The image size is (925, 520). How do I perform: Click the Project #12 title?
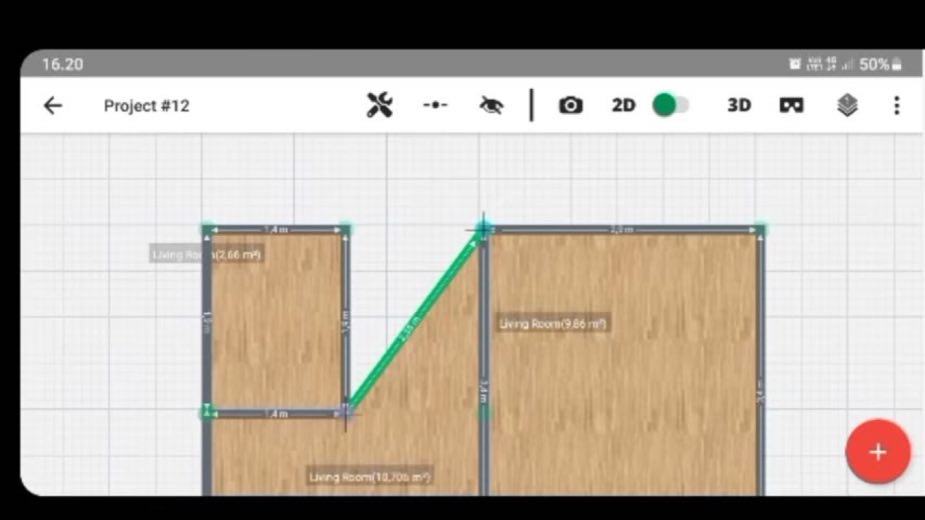146,106
